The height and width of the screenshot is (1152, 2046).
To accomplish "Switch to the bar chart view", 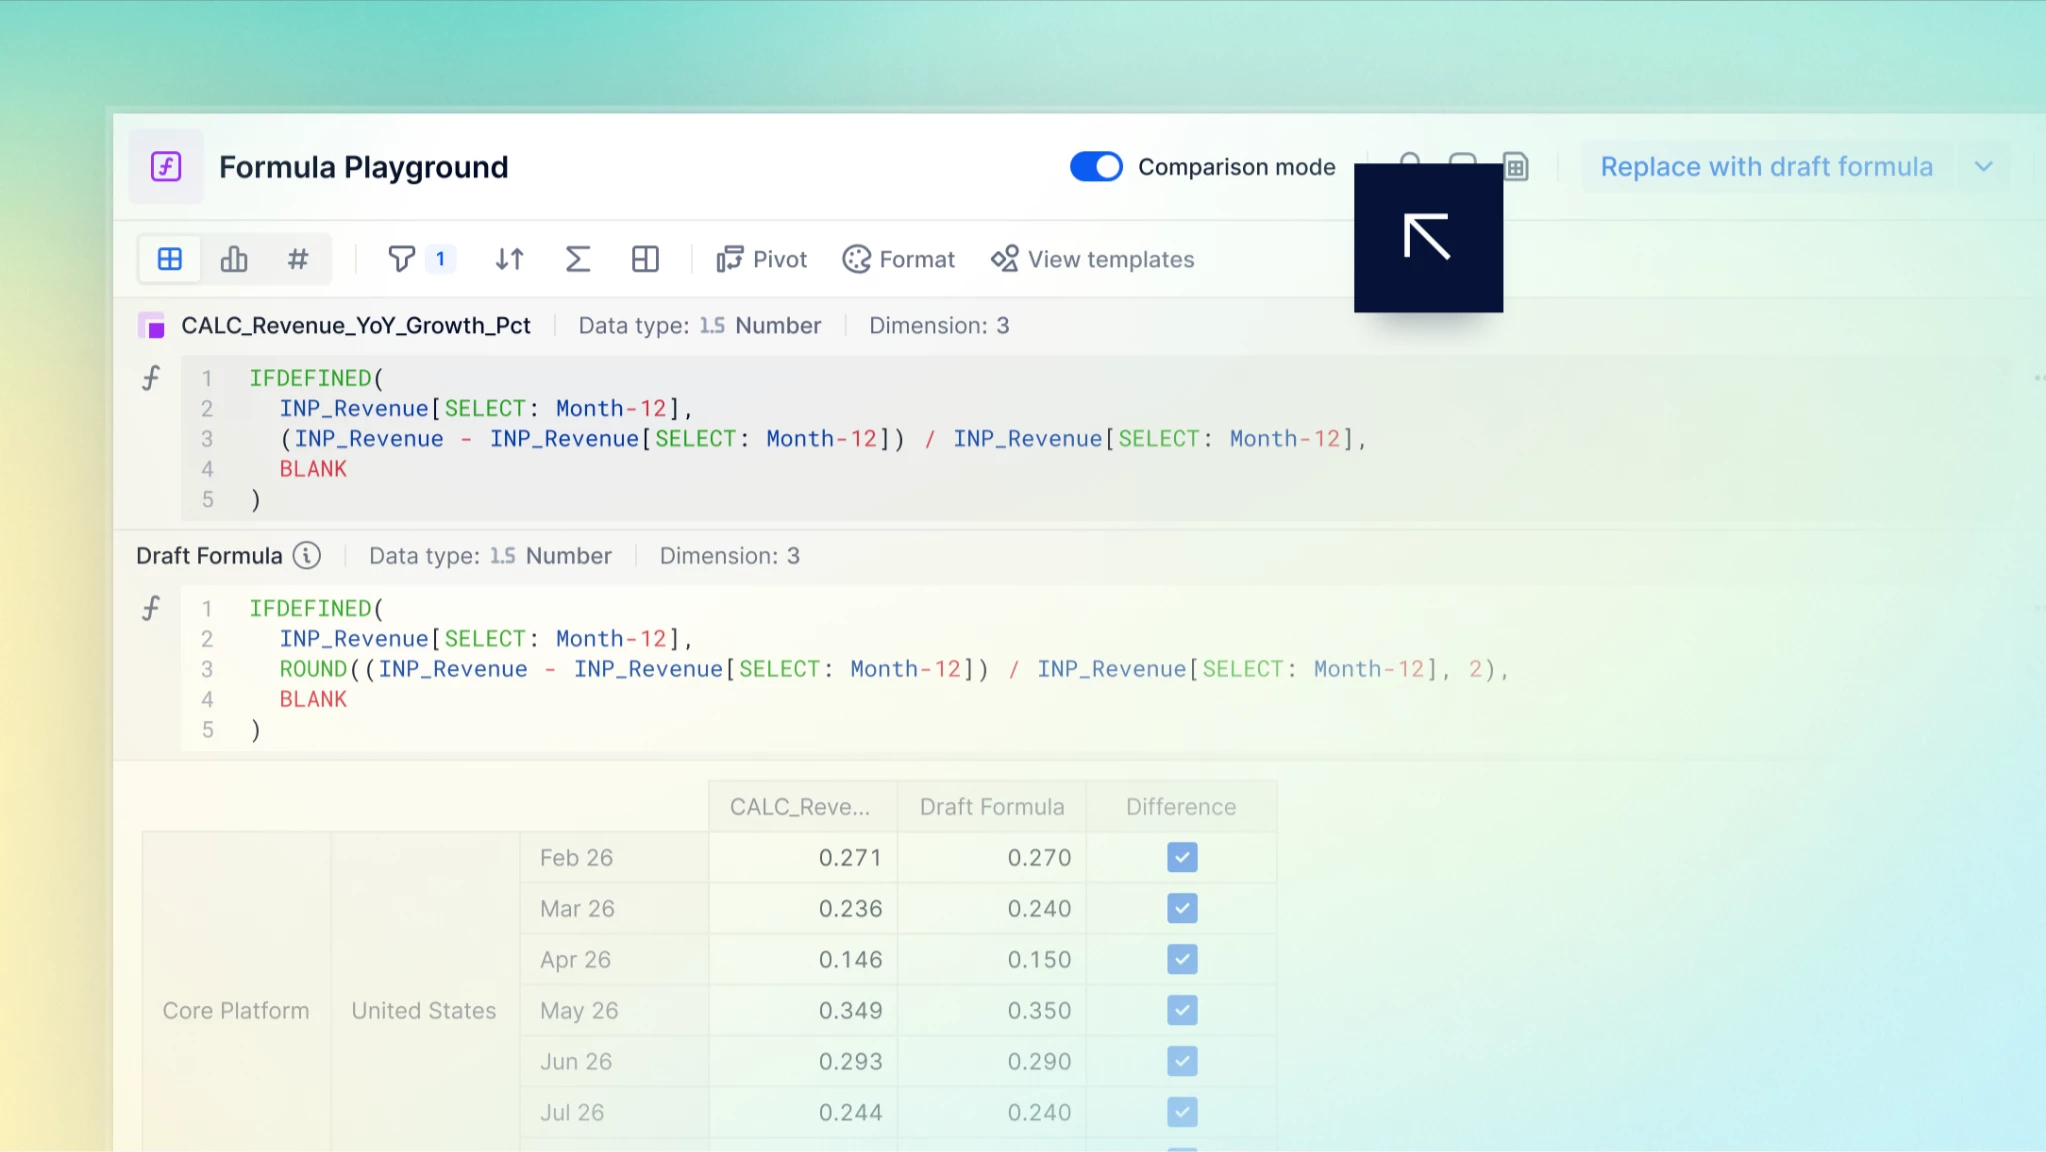I will coord(234,259).
